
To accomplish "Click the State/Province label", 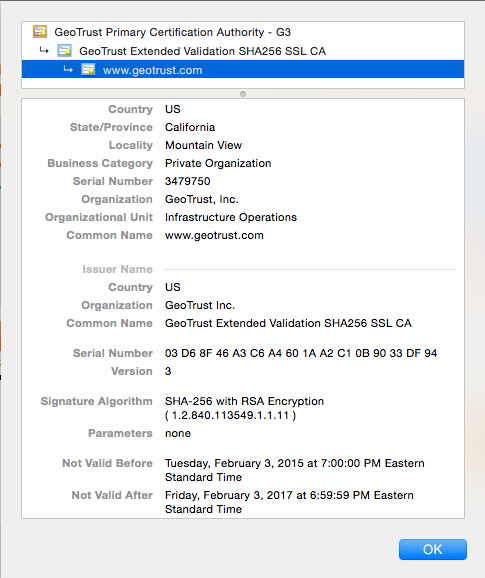I will point(111,127).
